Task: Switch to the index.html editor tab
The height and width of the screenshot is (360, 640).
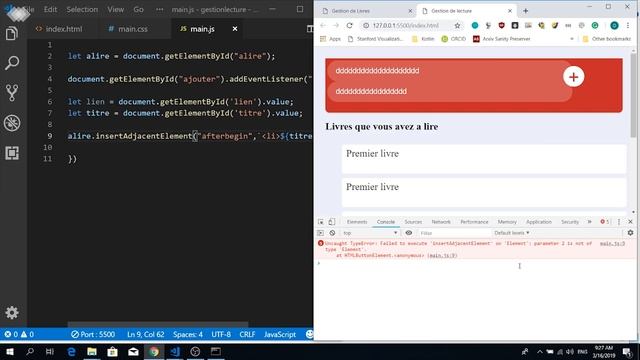Action: click(60, 29)
